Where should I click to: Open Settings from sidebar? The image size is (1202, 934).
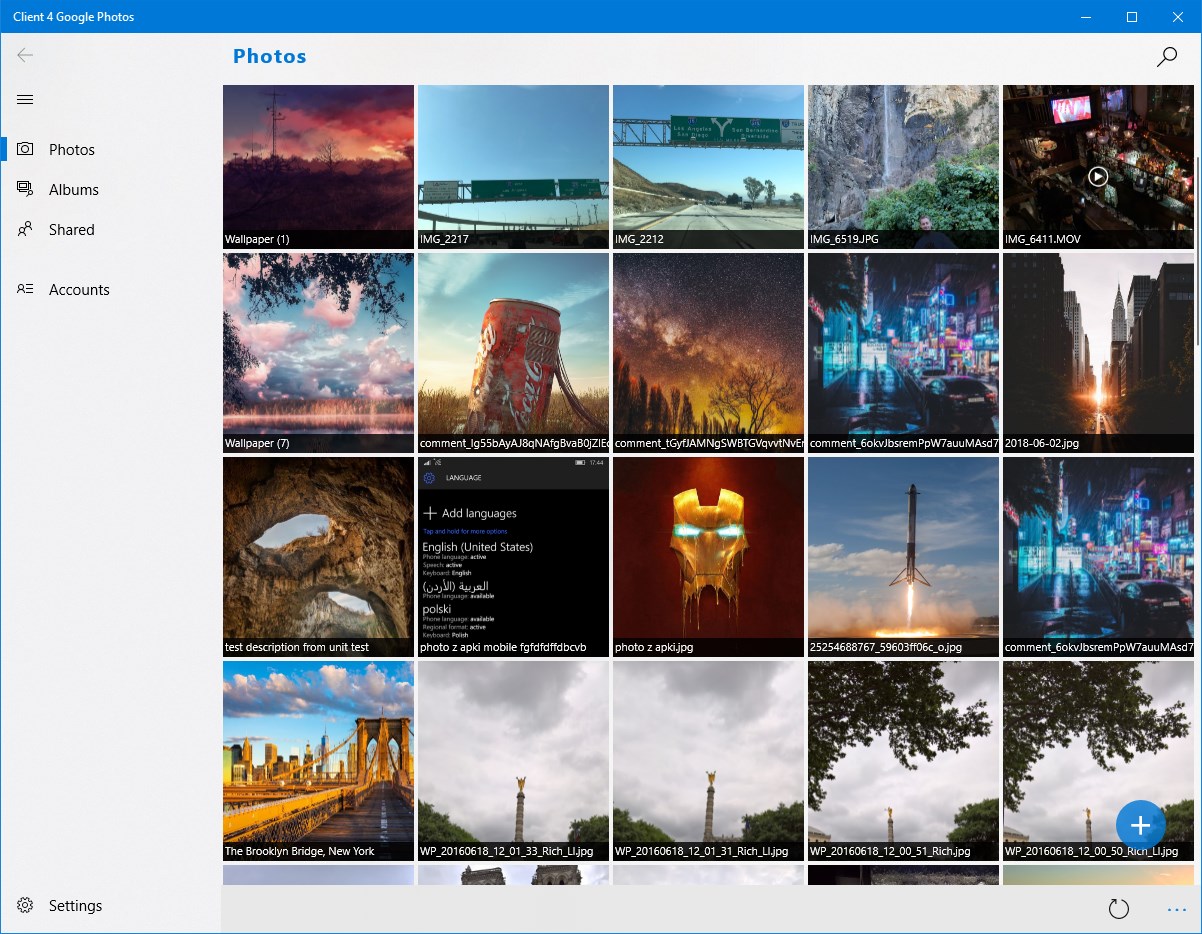point(110,905)
